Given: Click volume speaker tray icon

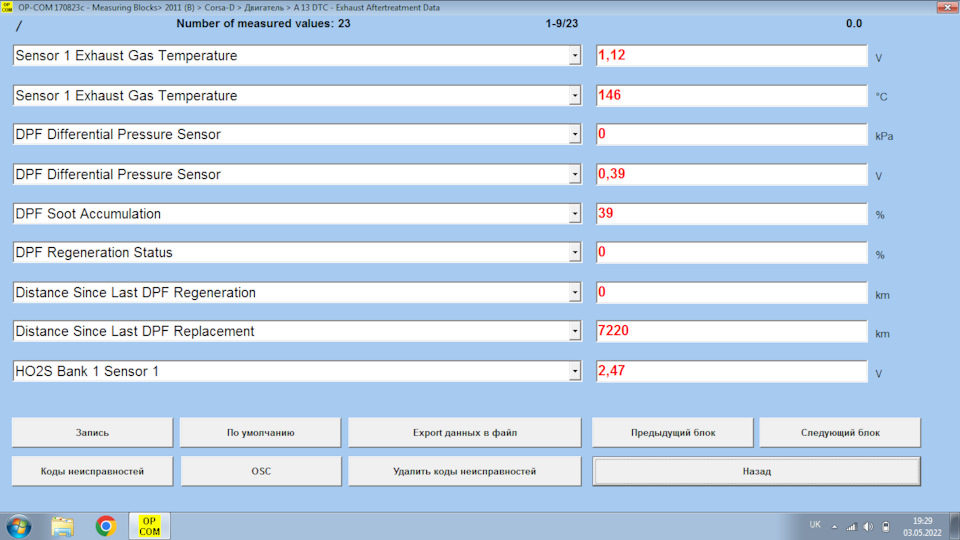Looking at the screenshot, I should [868, 527].
